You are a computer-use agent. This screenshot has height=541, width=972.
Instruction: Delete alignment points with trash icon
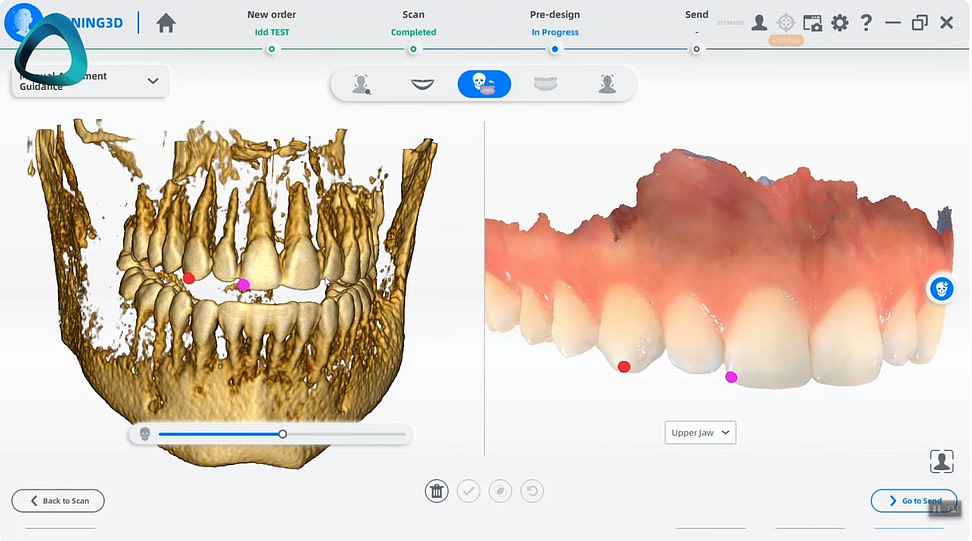point(436,491)
